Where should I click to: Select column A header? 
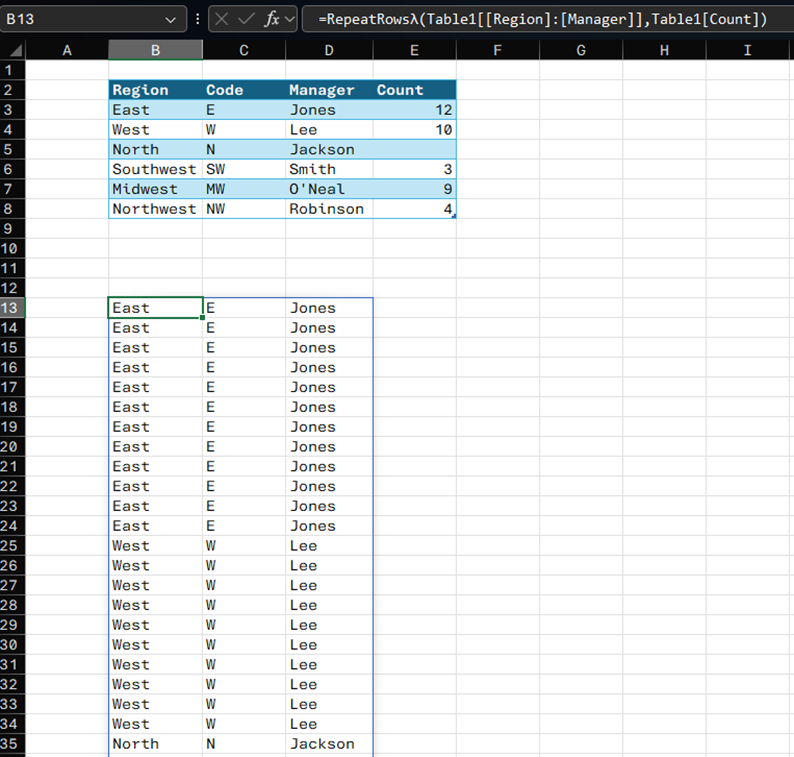[67, 50]
